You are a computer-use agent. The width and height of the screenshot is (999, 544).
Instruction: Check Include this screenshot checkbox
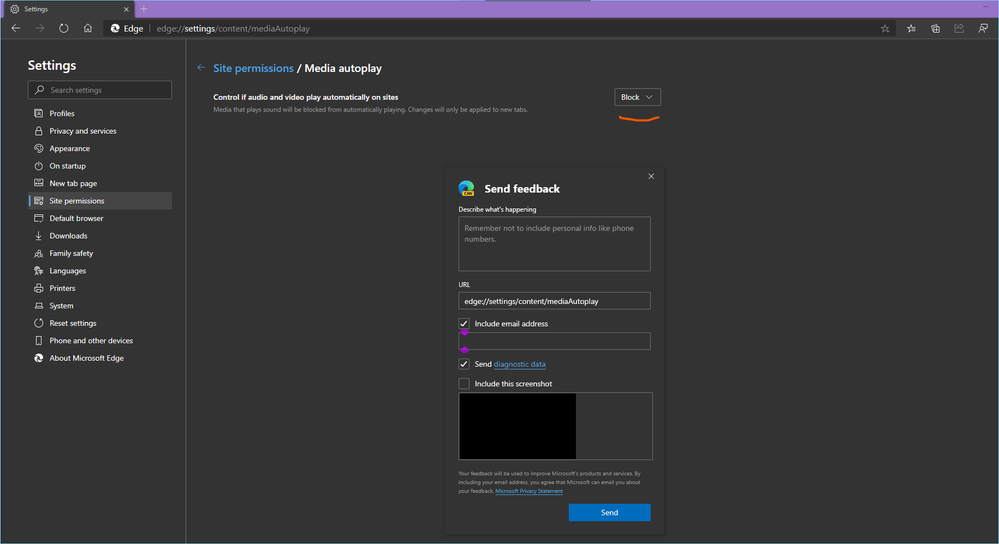tap(464, 383)
